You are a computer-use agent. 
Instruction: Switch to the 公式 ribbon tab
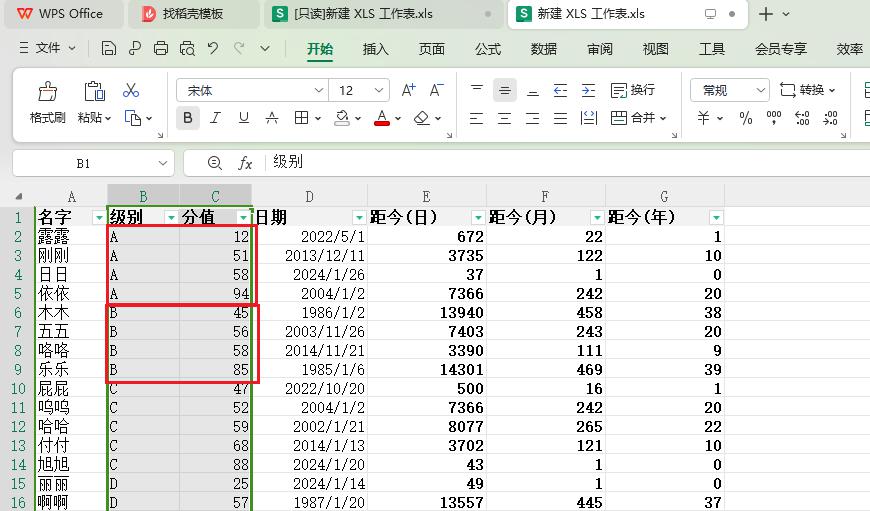click(x=488, y=49)
